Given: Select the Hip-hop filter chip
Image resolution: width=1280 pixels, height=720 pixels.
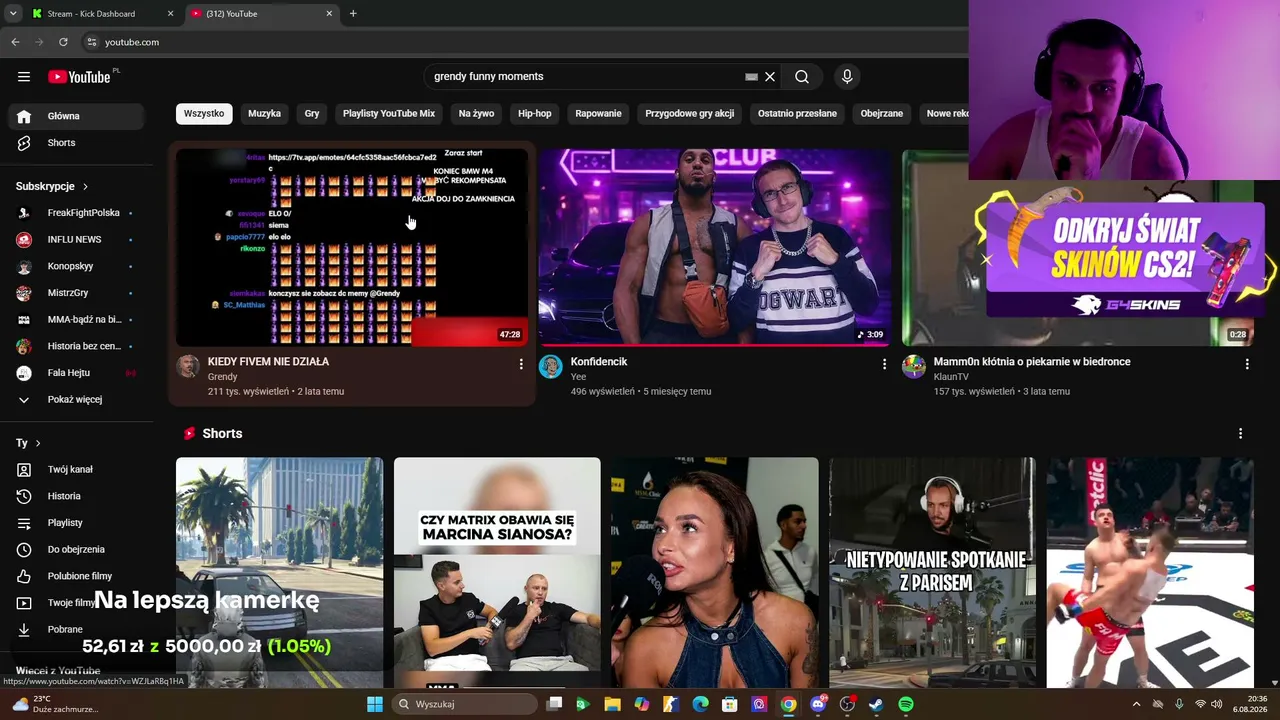Looking at the screenshot, I should (x=535, y=114).
